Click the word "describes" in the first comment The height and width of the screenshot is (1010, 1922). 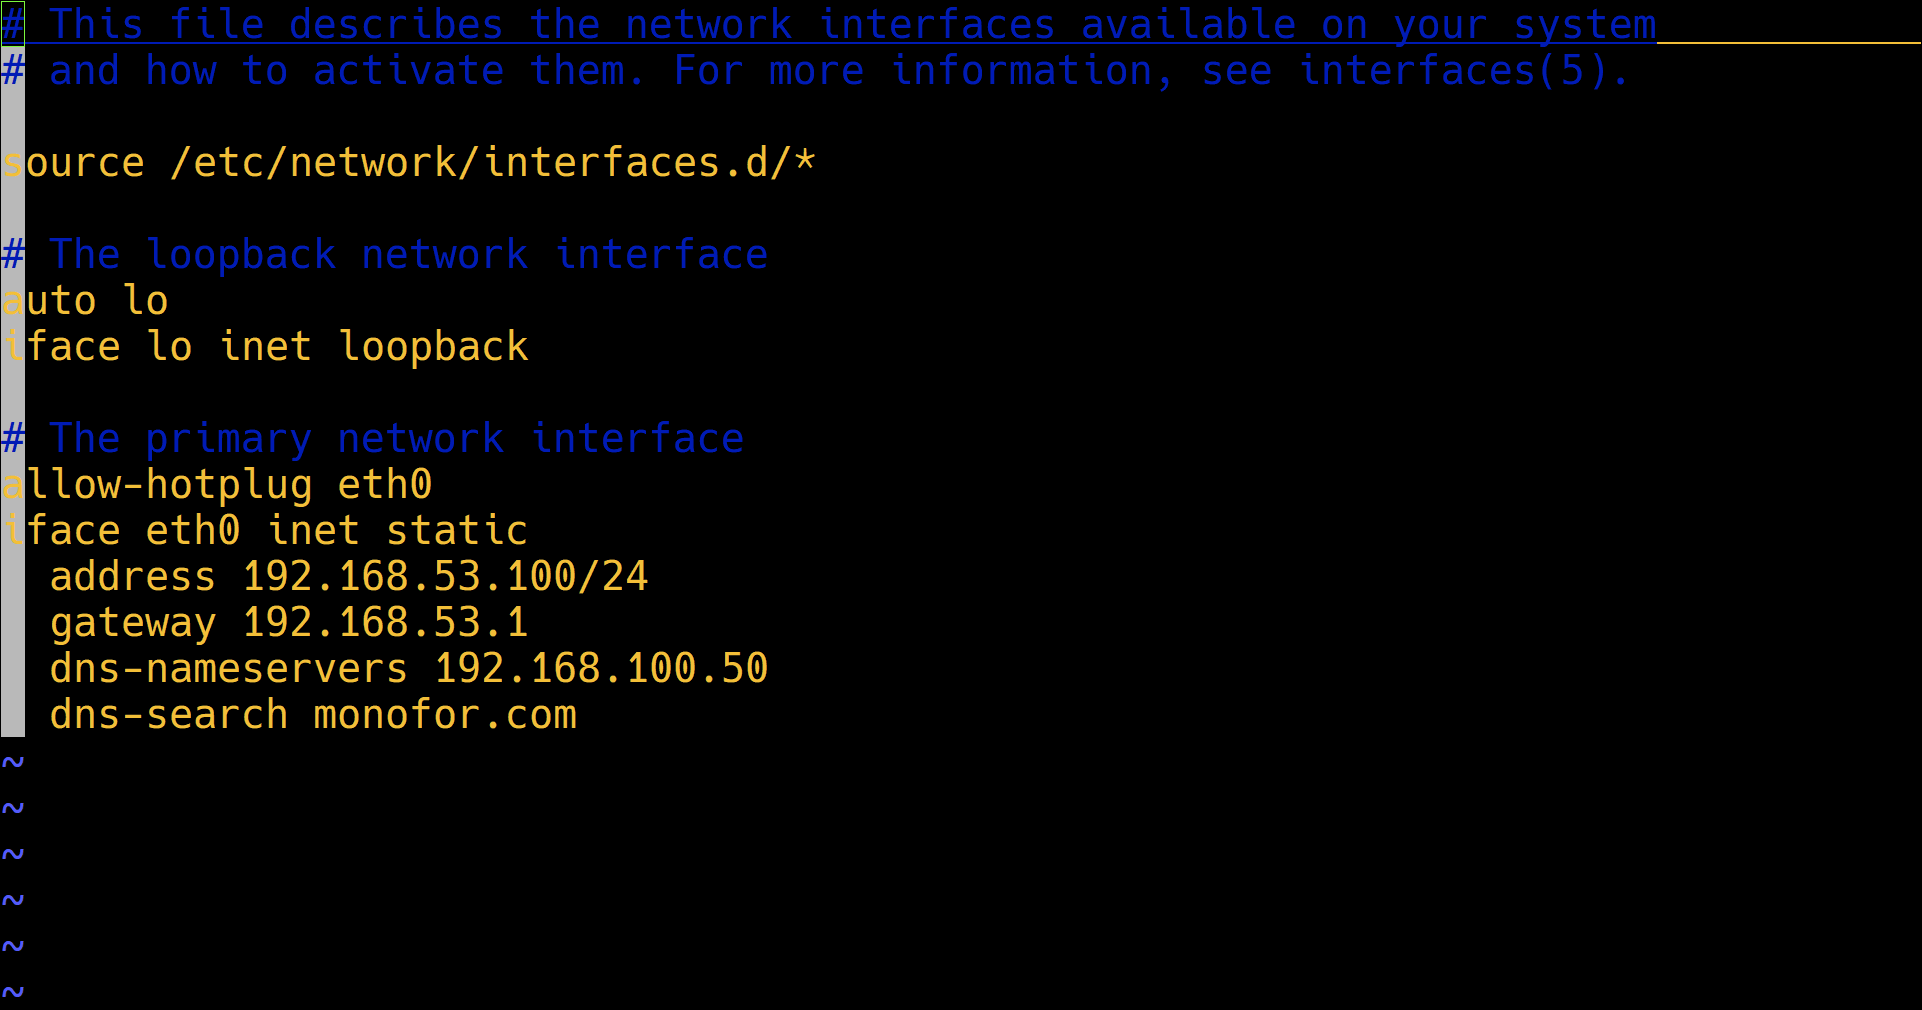pos(396,24)
